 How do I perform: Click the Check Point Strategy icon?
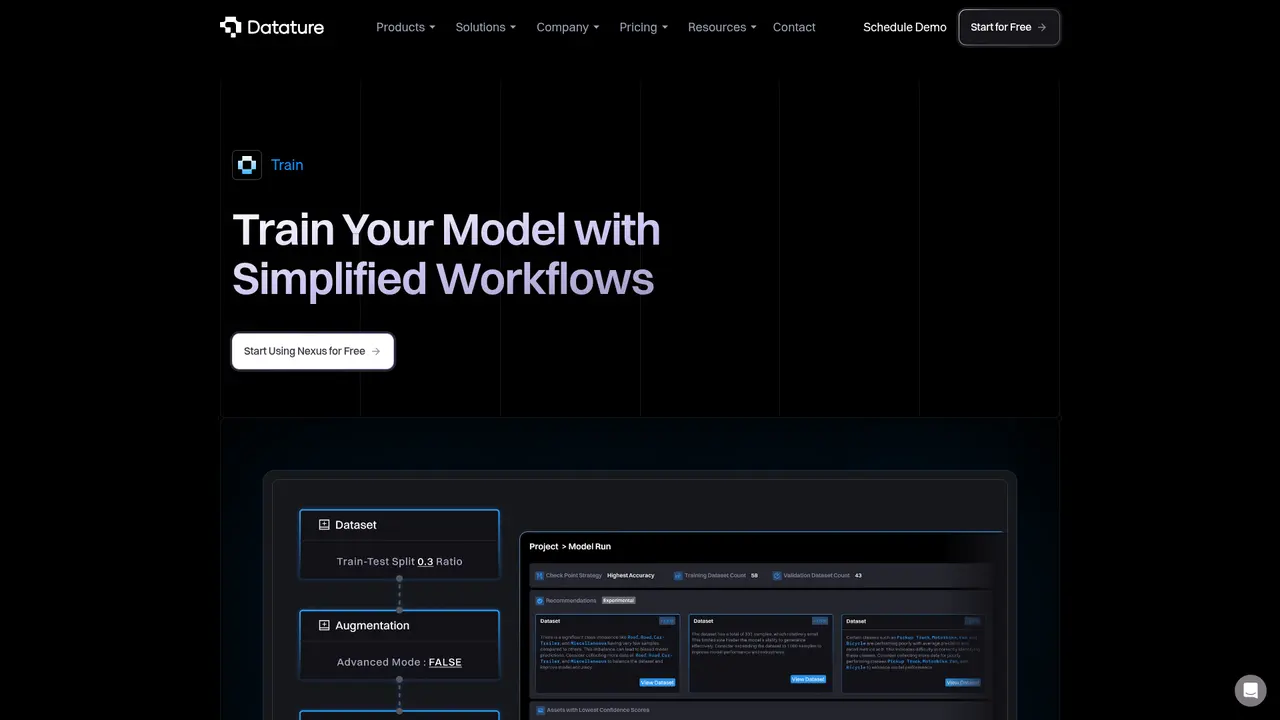(538, 576)
